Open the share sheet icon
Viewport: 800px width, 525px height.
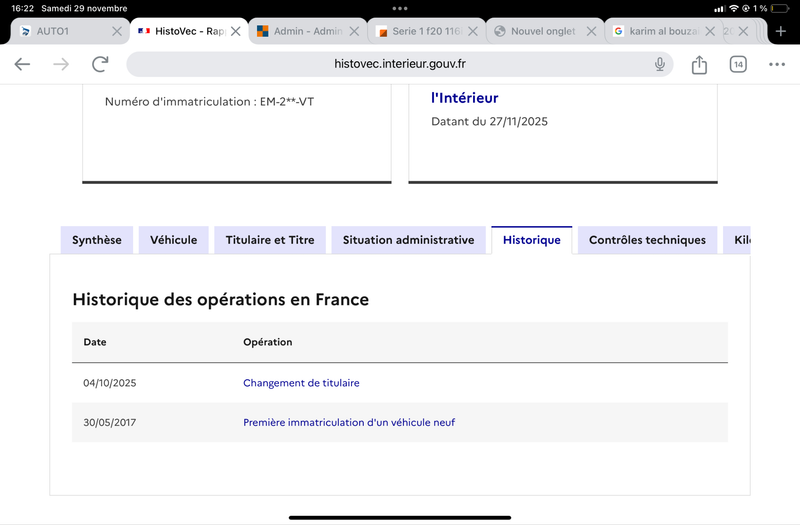[699, 64]
